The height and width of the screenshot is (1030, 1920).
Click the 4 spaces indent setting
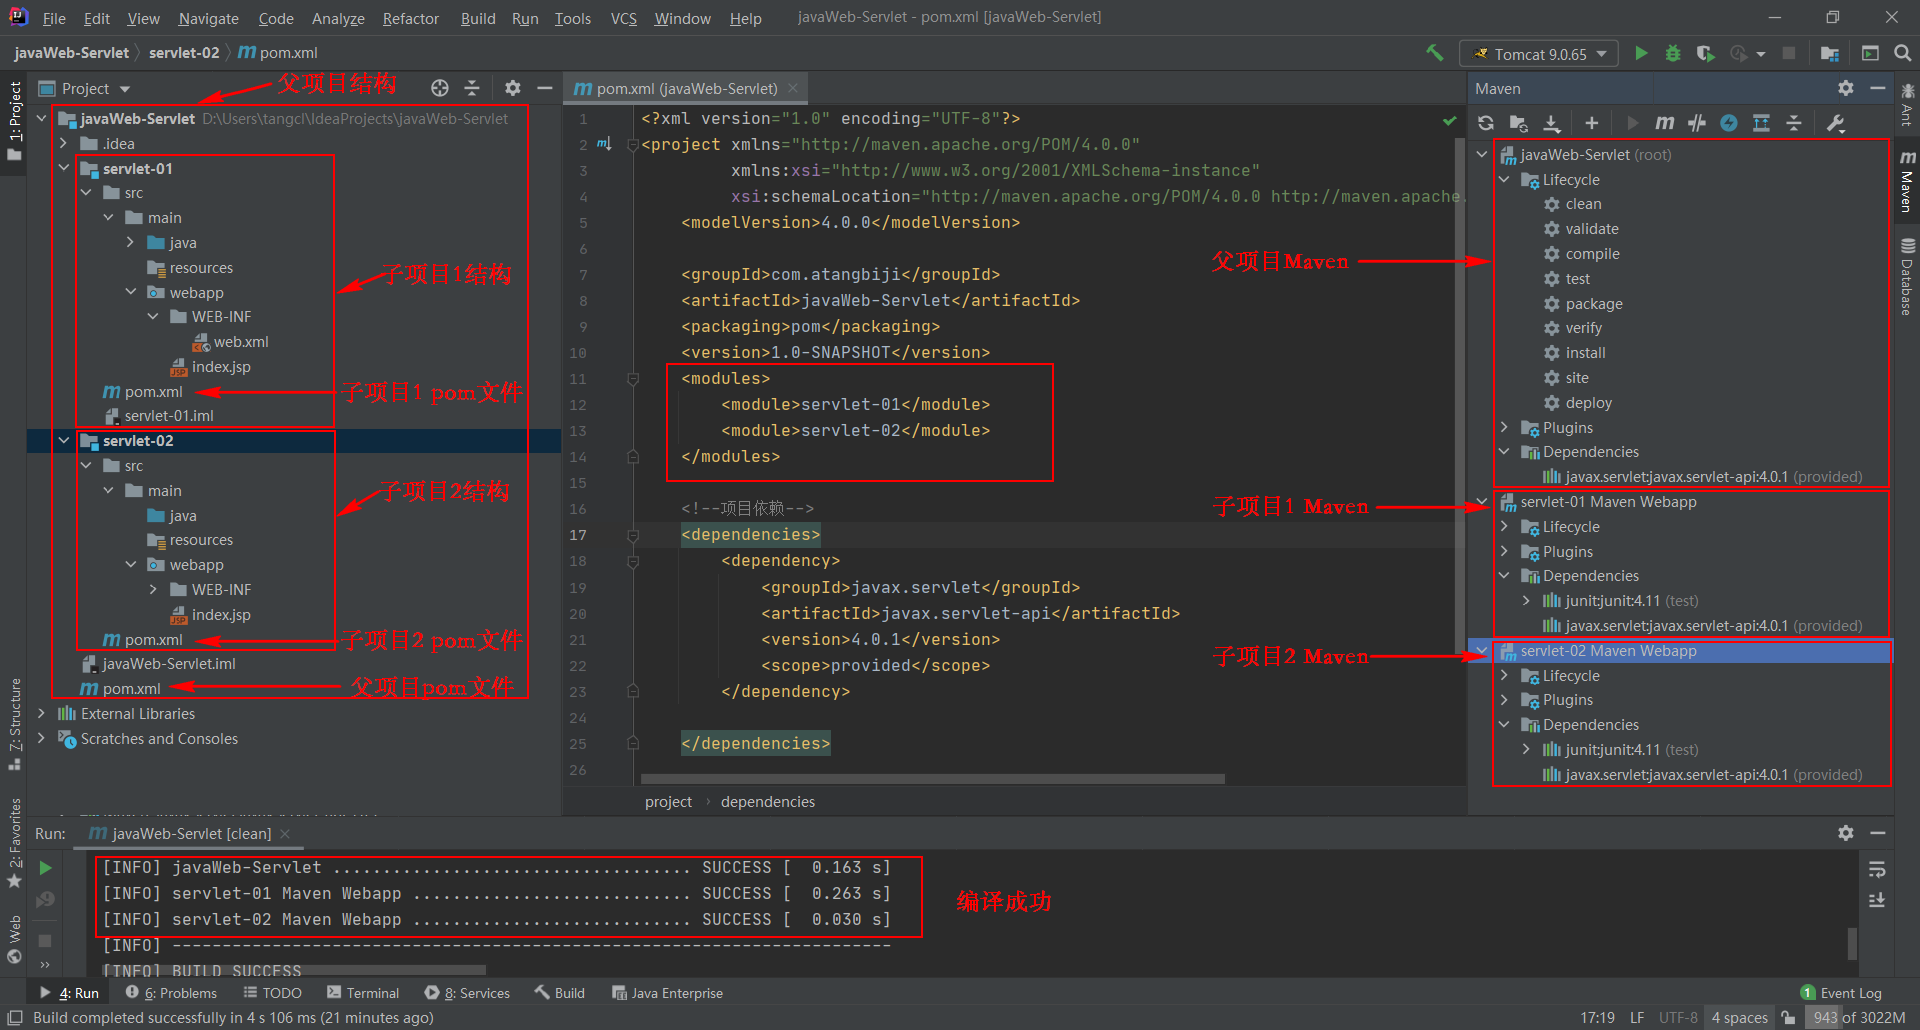(1739, 1018)
